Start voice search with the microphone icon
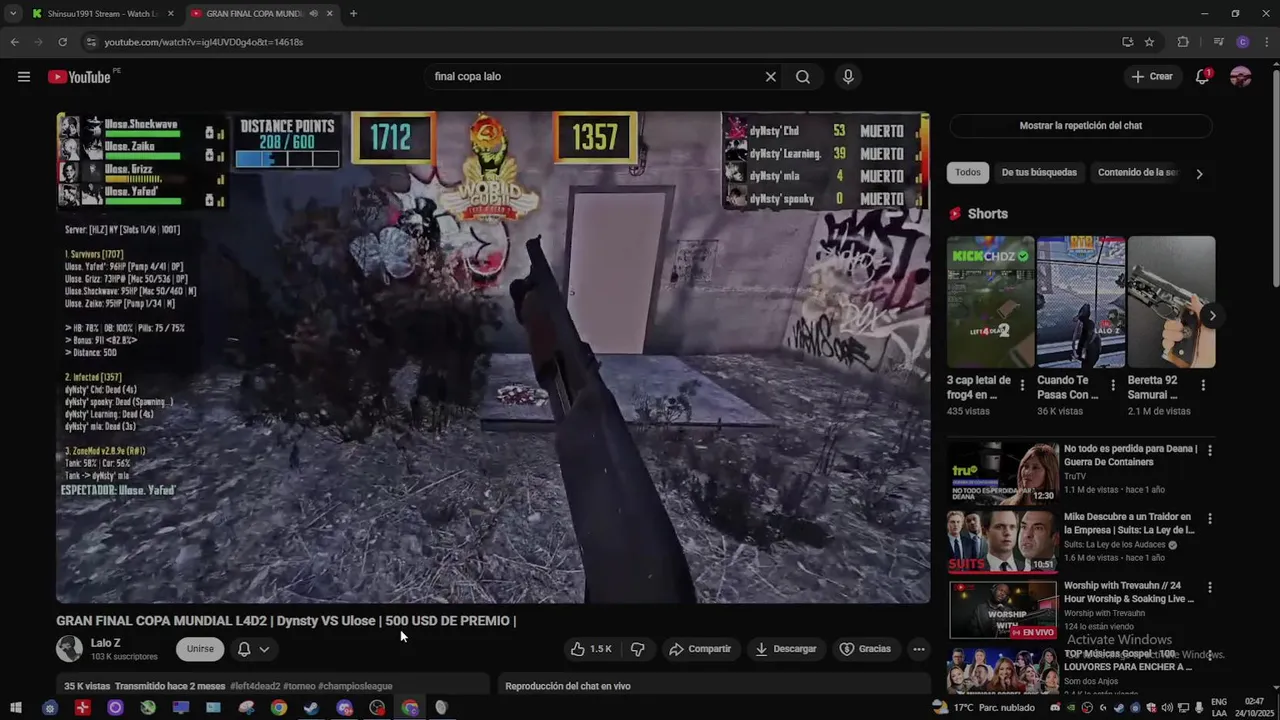This screenshot has height=720, width=1280. [x=848, y=77]
